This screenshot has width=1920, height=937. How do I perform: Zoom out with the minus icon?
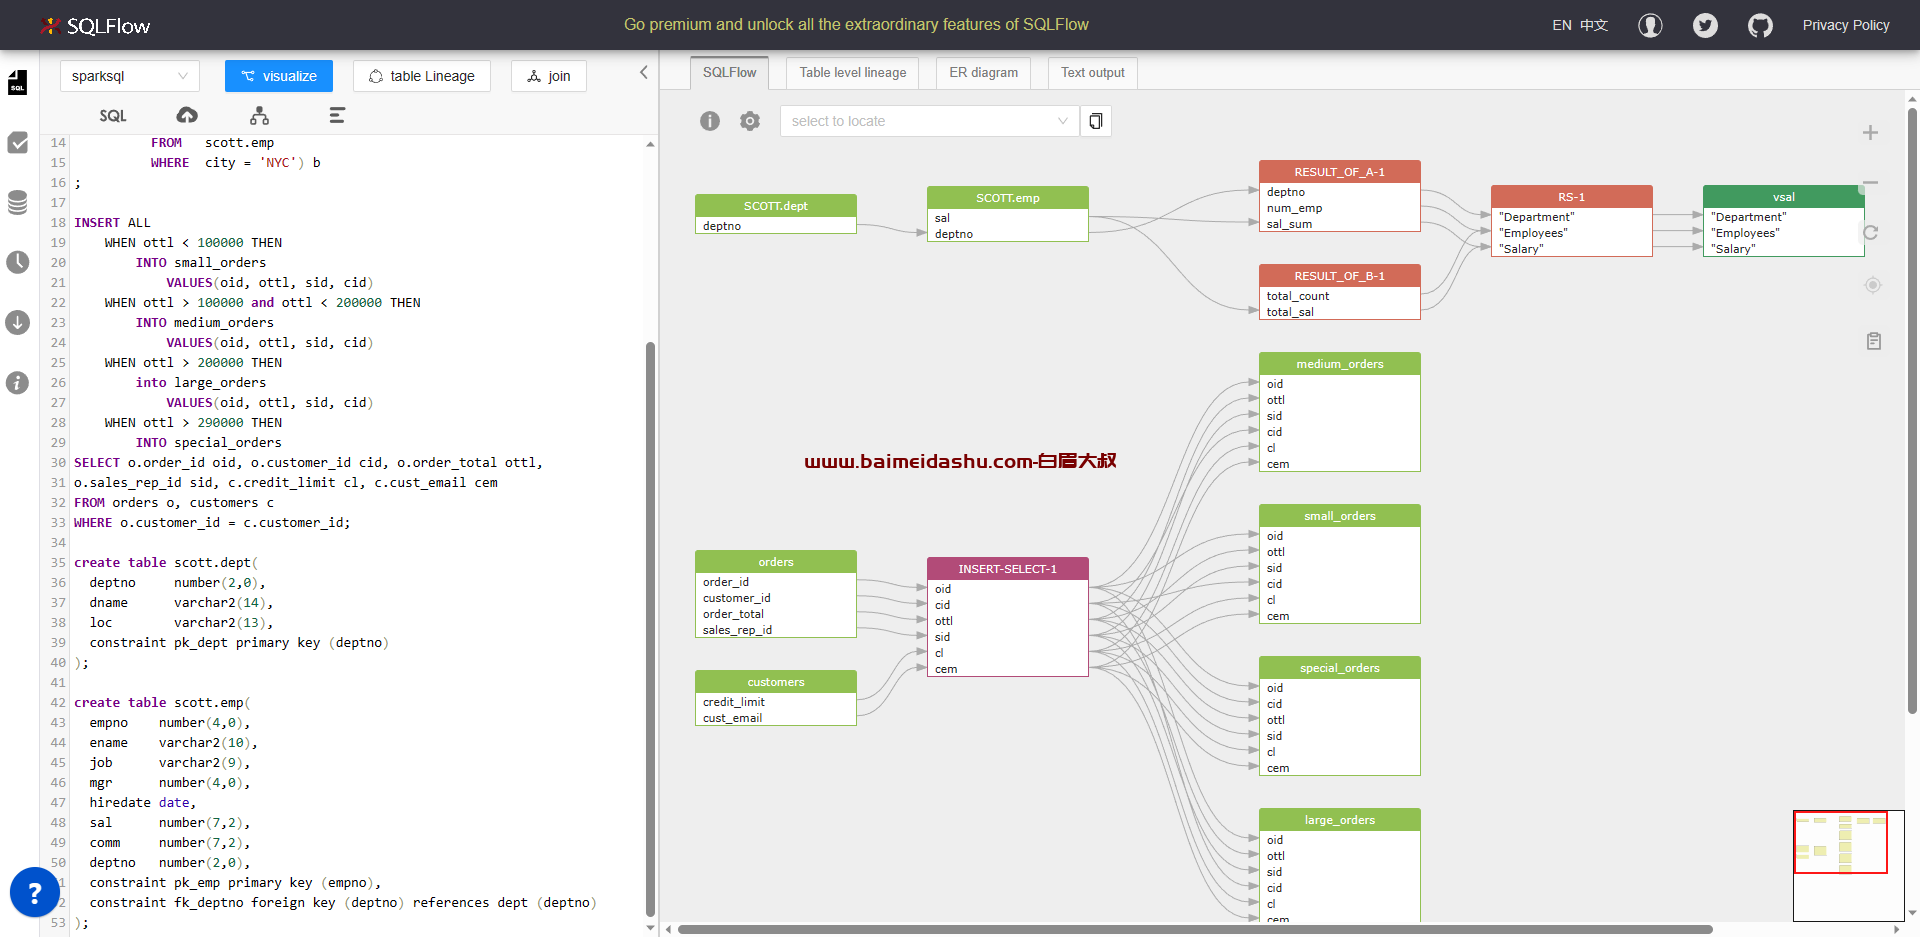pos(1870,183)
